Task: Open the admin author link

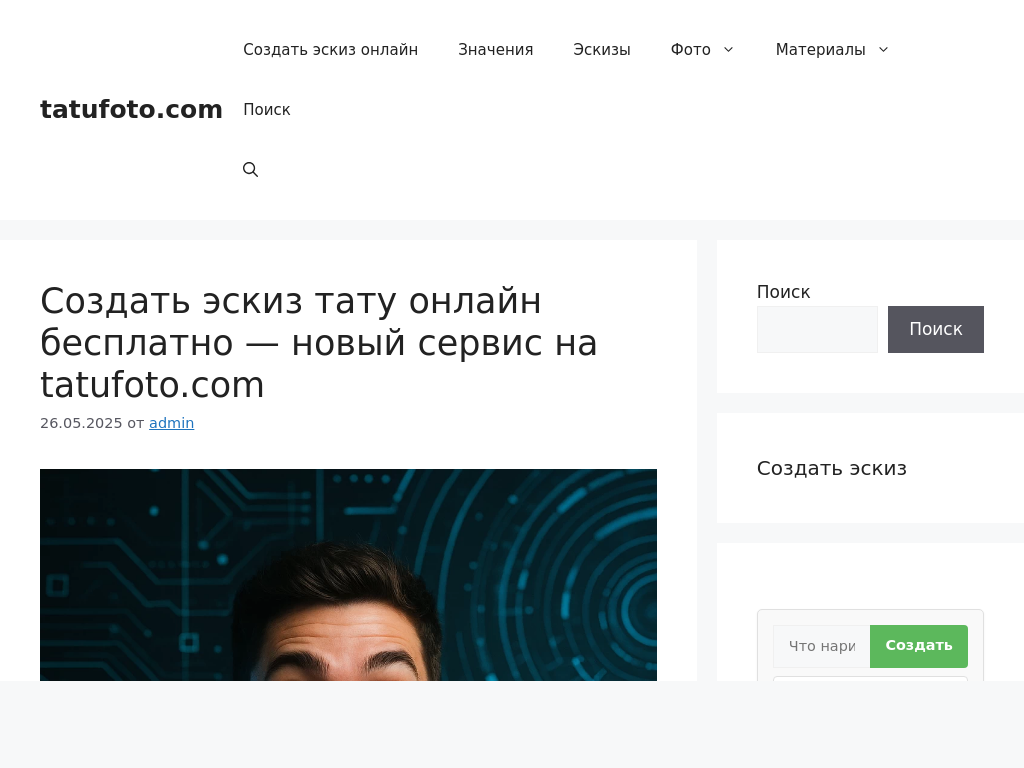Action: 171,423
